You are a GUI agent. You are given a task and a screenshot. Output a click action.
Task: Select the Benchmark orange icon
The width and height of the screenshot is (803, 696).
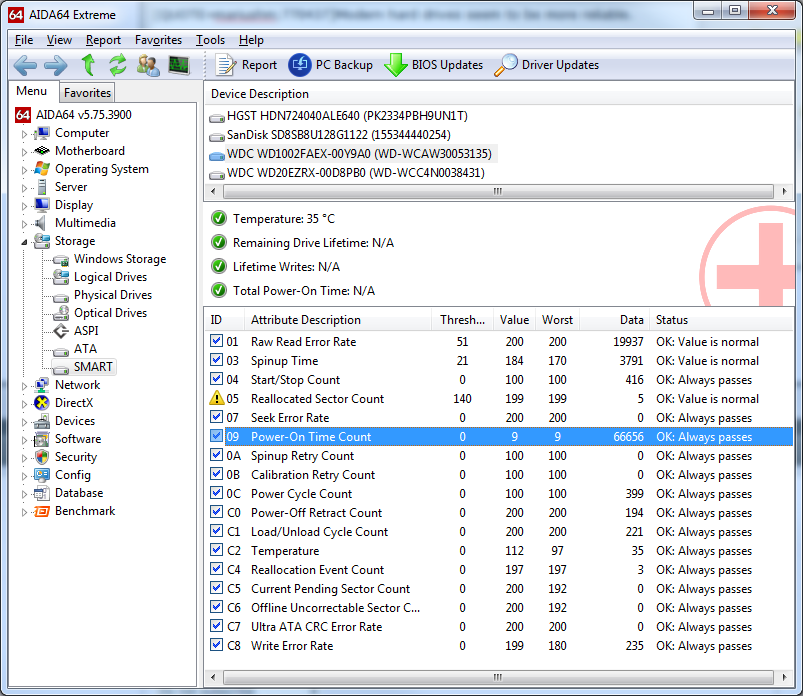[x=41, y=511]
